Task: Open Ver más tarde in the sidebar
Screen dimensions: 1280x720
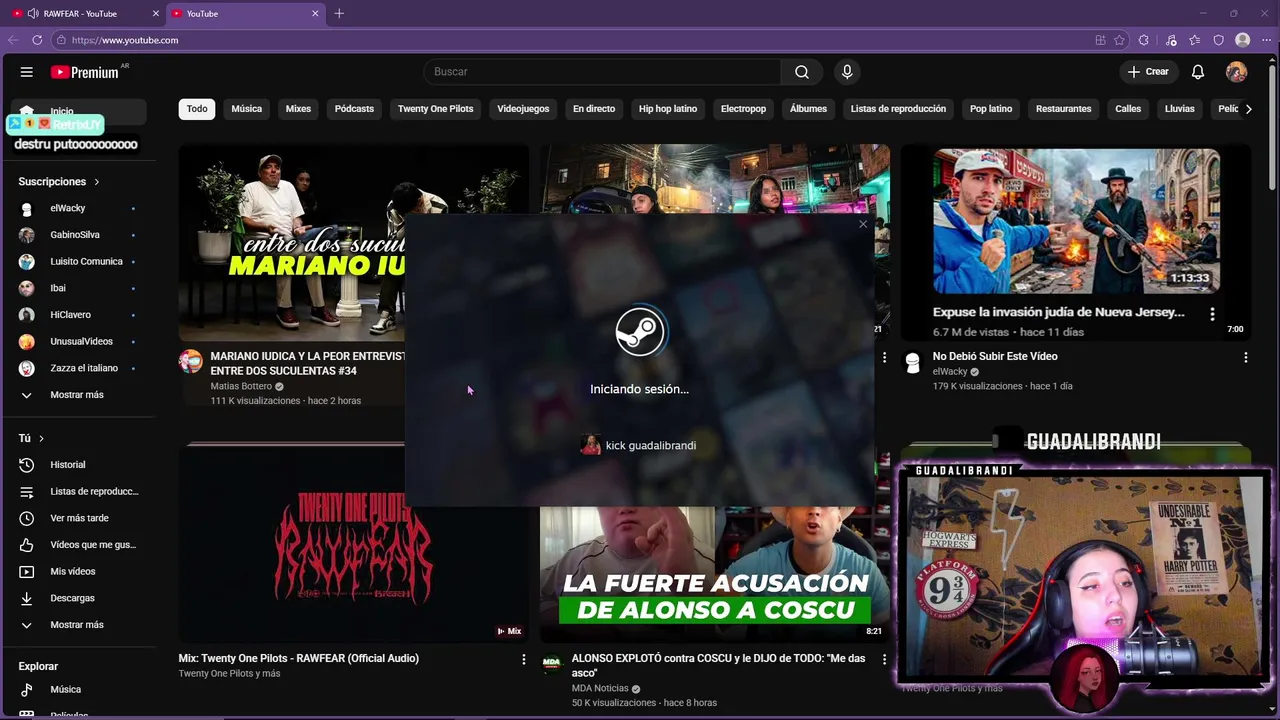Action: tap(81, 518)
